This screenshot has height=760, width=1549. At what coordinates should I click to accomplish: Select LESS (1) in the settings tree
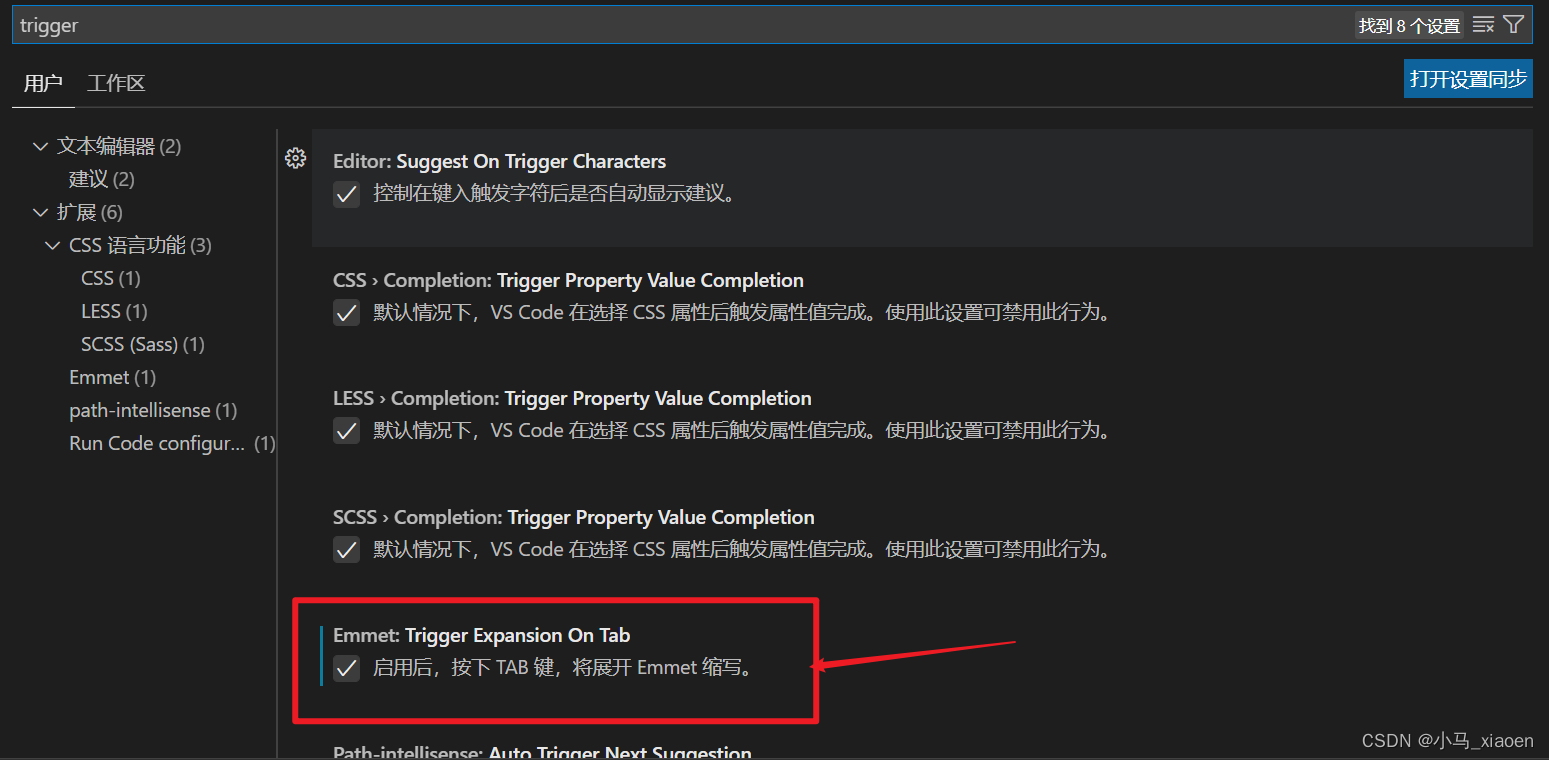click(114, 312)
